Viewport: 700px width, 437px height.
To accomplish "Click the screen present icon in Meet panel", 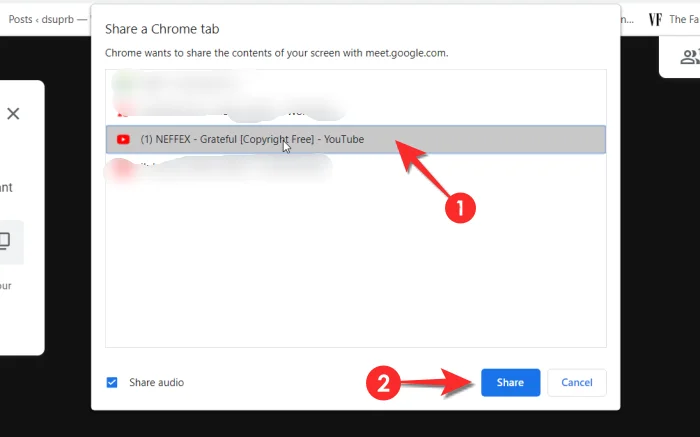I will 4,241.
